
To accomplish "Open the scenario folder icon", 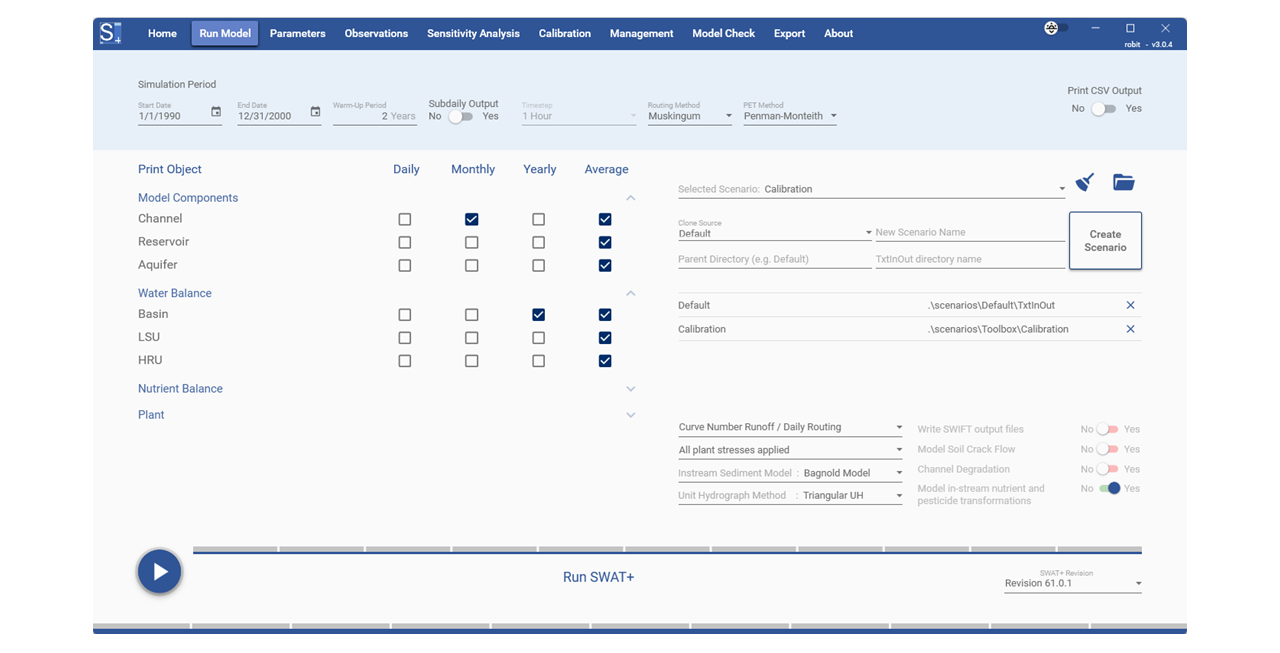I will [1123, 183].
